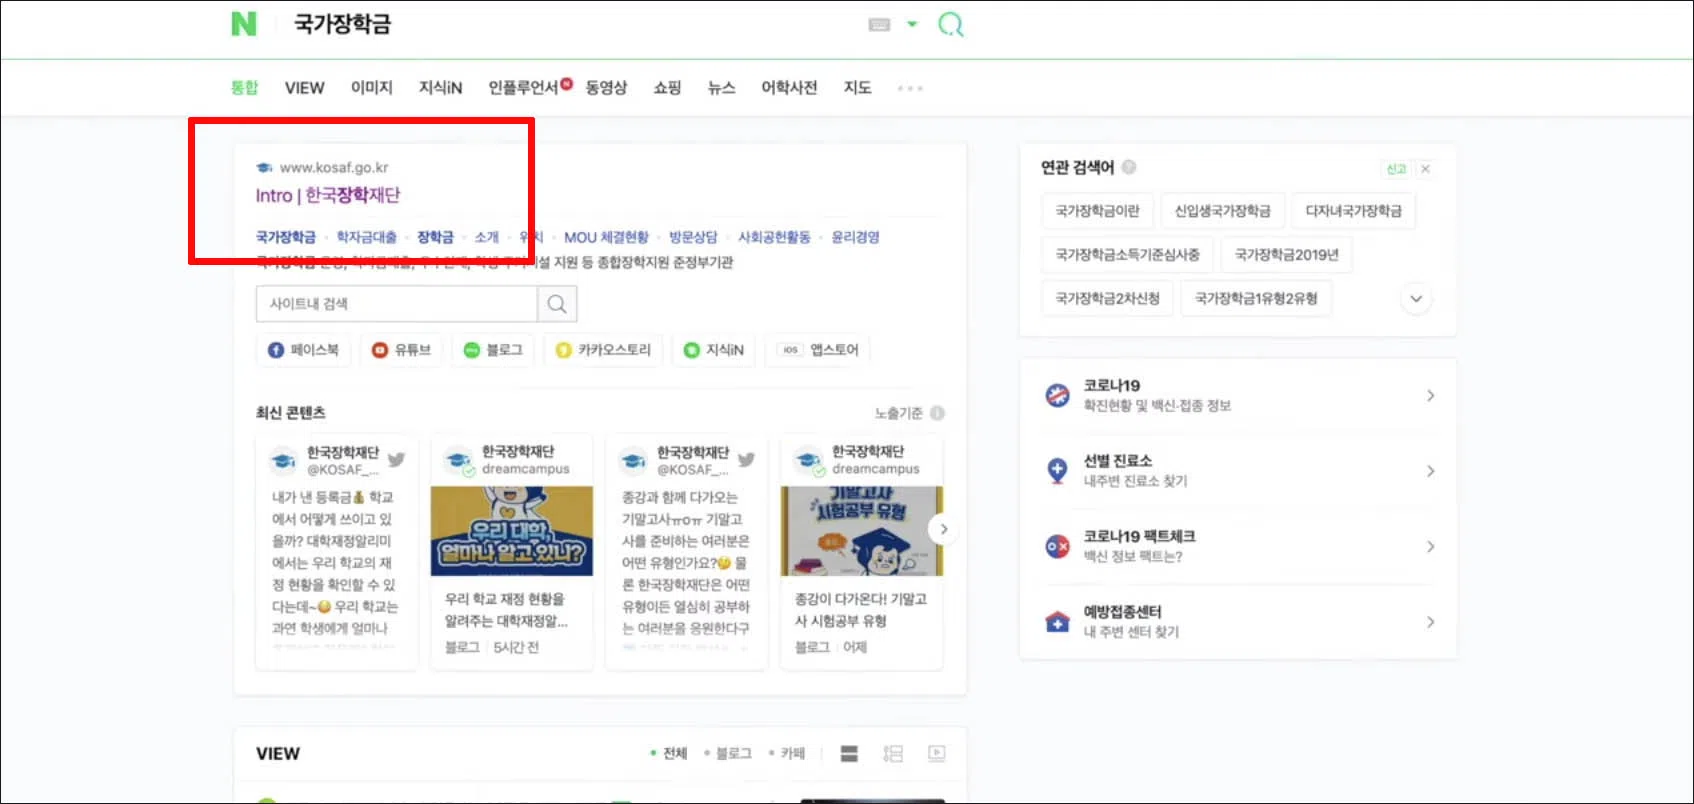Open the 지도 tab
The width and height of the screenshot is (1694, 804).
(857, 88)
